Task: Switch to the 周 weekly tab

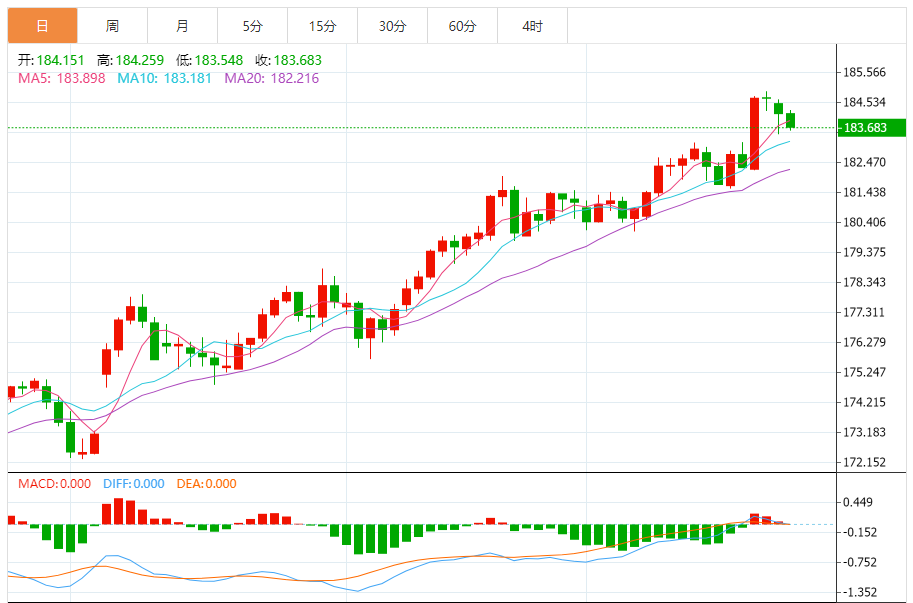Action: [112, 26]
